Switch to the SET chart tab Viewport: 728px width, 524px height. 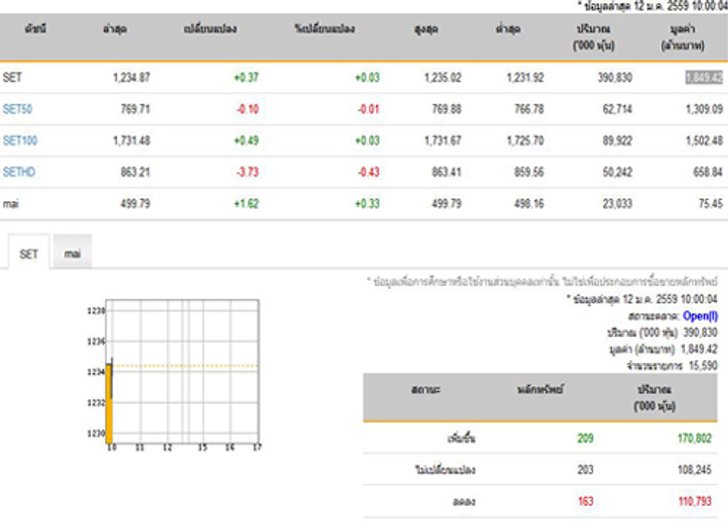[x=28, y=253]
